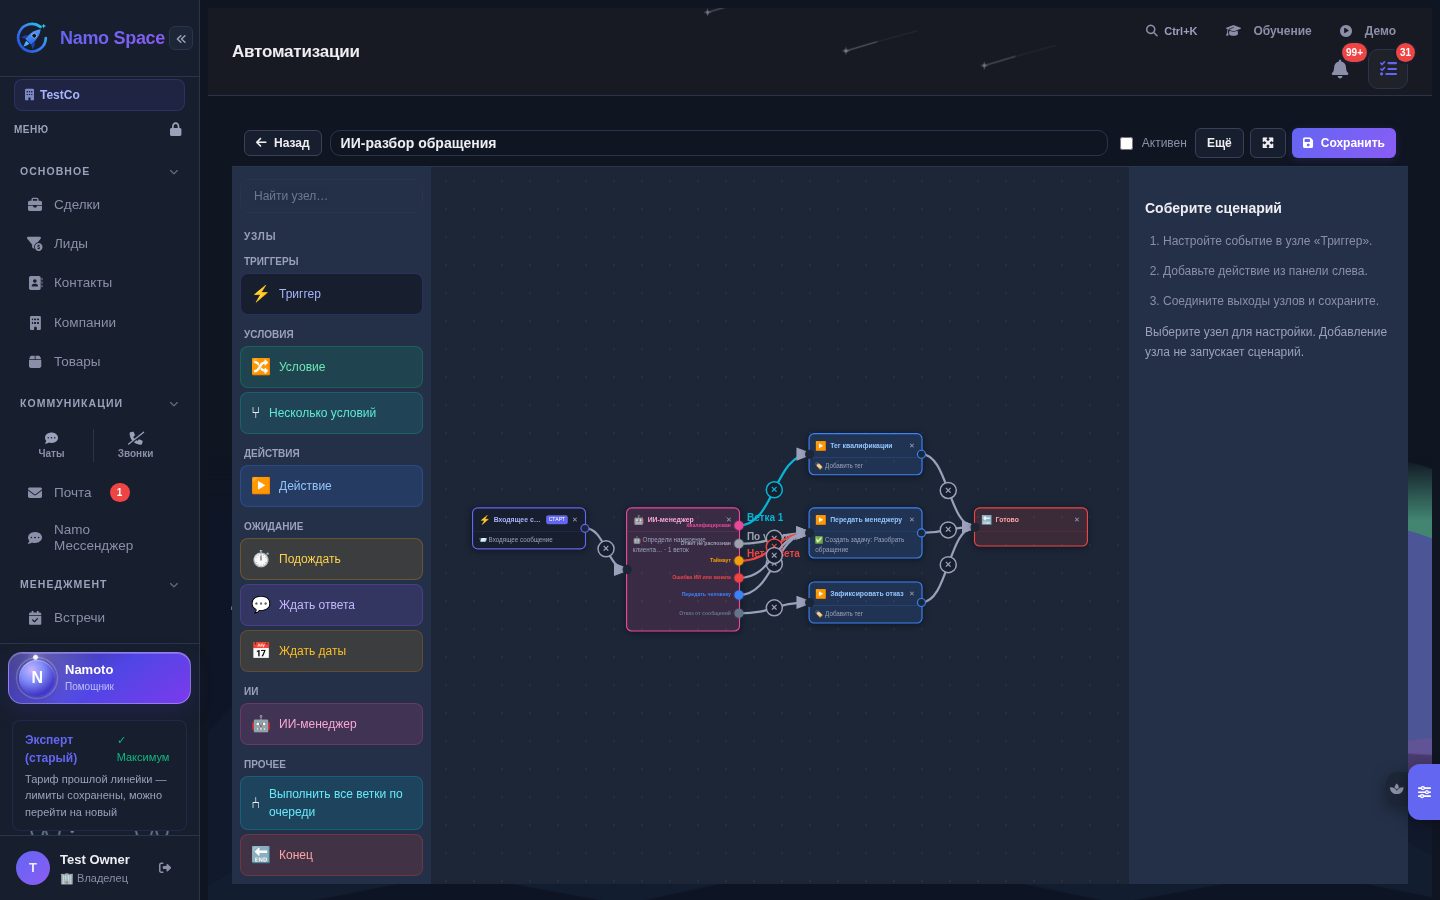Open the Ещё dropdown menu
This screenshot has width=1440, height=900.
tap(1219, 143)
